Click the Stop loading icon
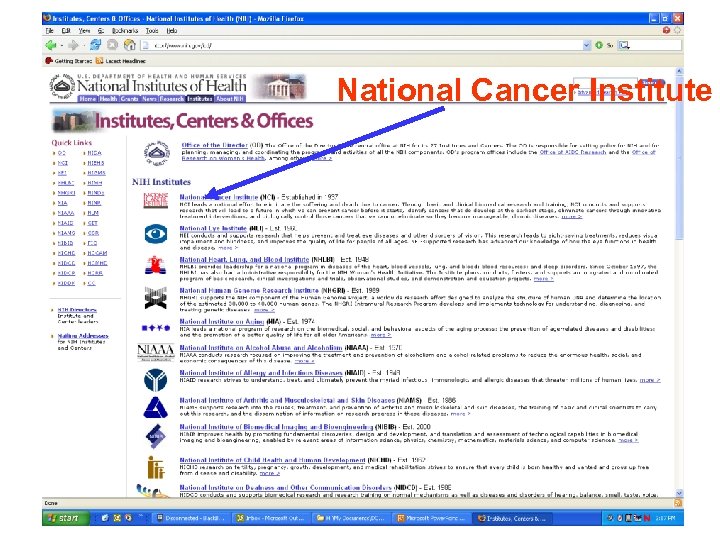 pyautogui.click(x=112, y=45)
